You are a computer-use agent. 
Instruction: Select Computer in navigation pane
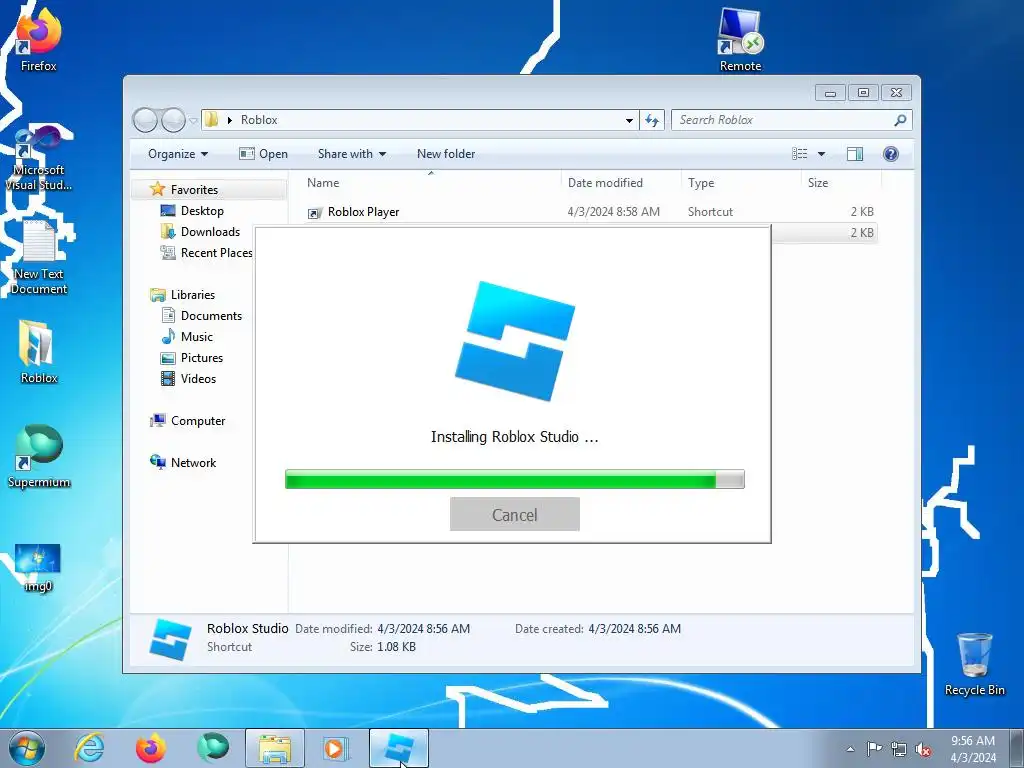pyautogui.click(x=197, y=421)
